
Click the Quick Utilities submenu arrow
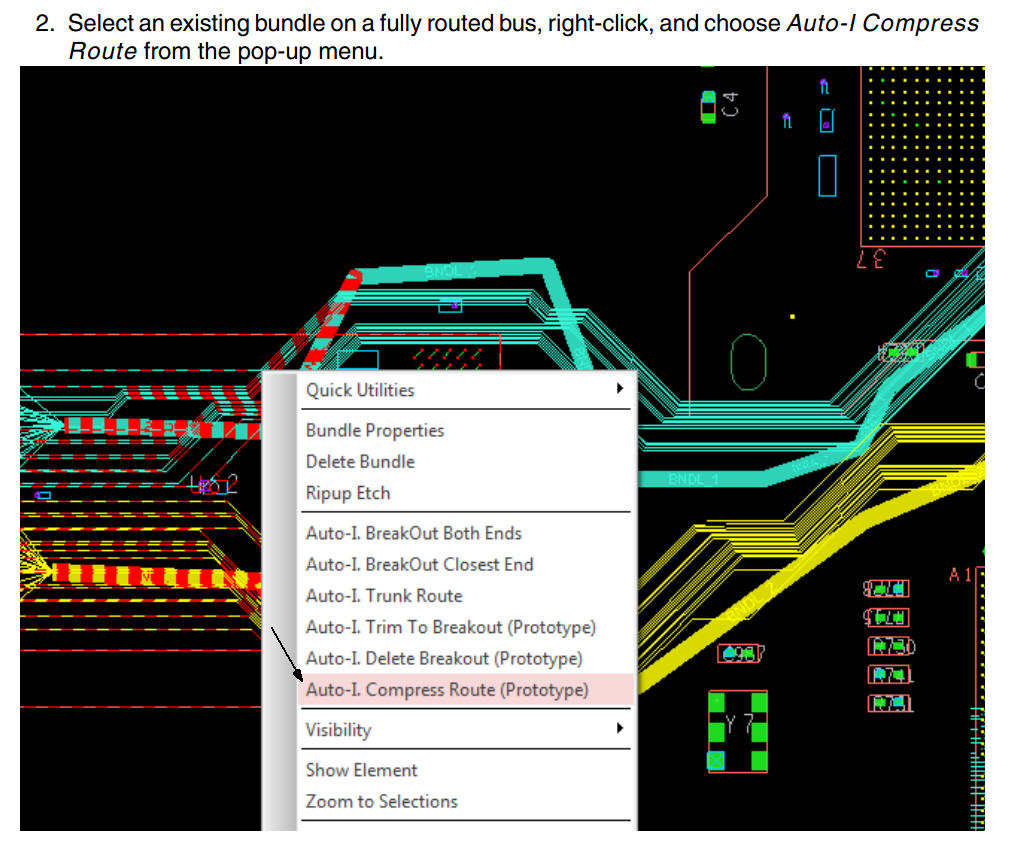620,388
